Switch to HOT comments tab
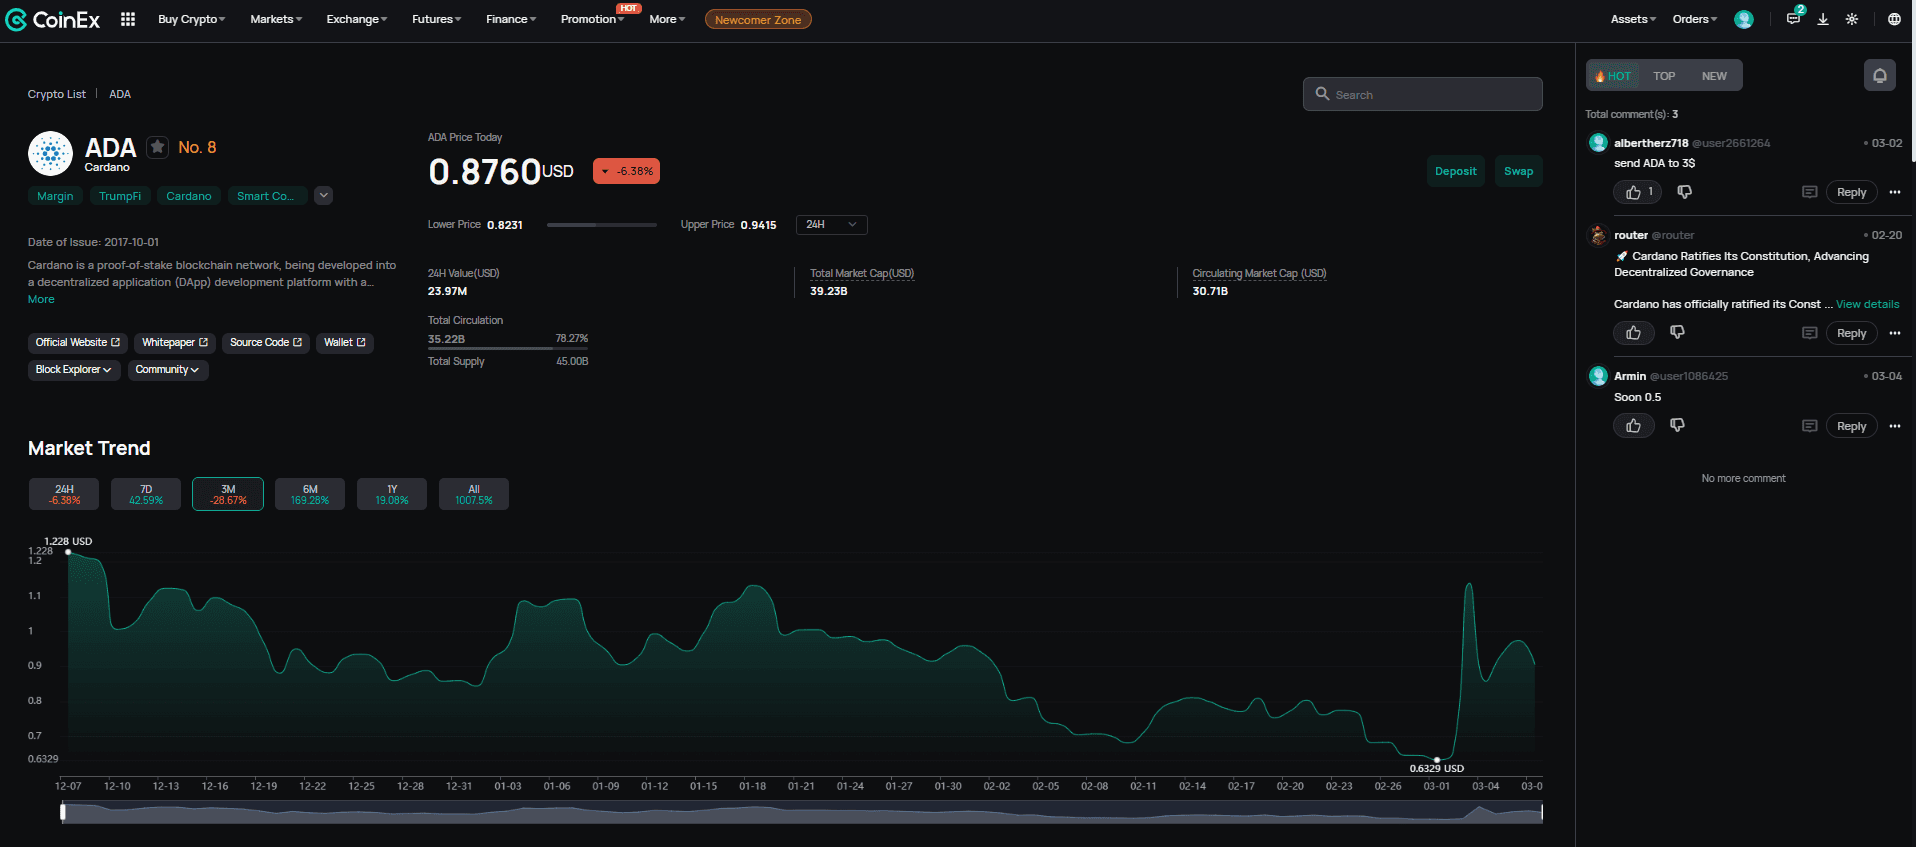The height and width of the screenshot is (847, 1916). coord(1613,76)
